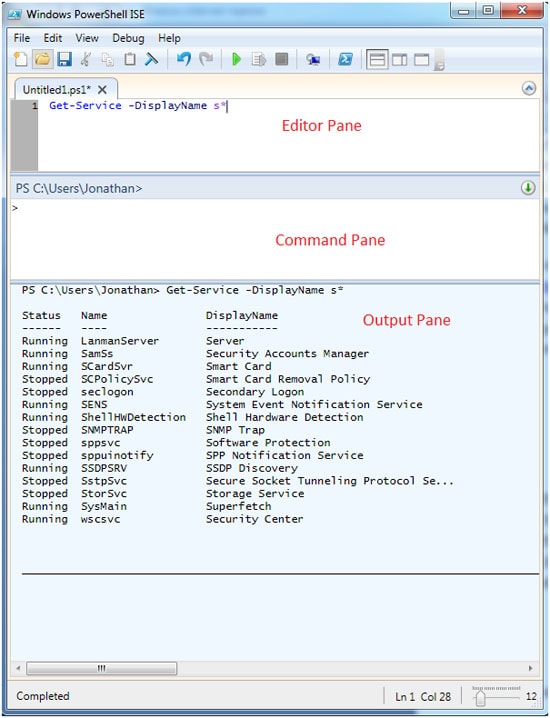Click the SstpSvc service name
This screenshot has height=718, width=550.
pos(104,481)
